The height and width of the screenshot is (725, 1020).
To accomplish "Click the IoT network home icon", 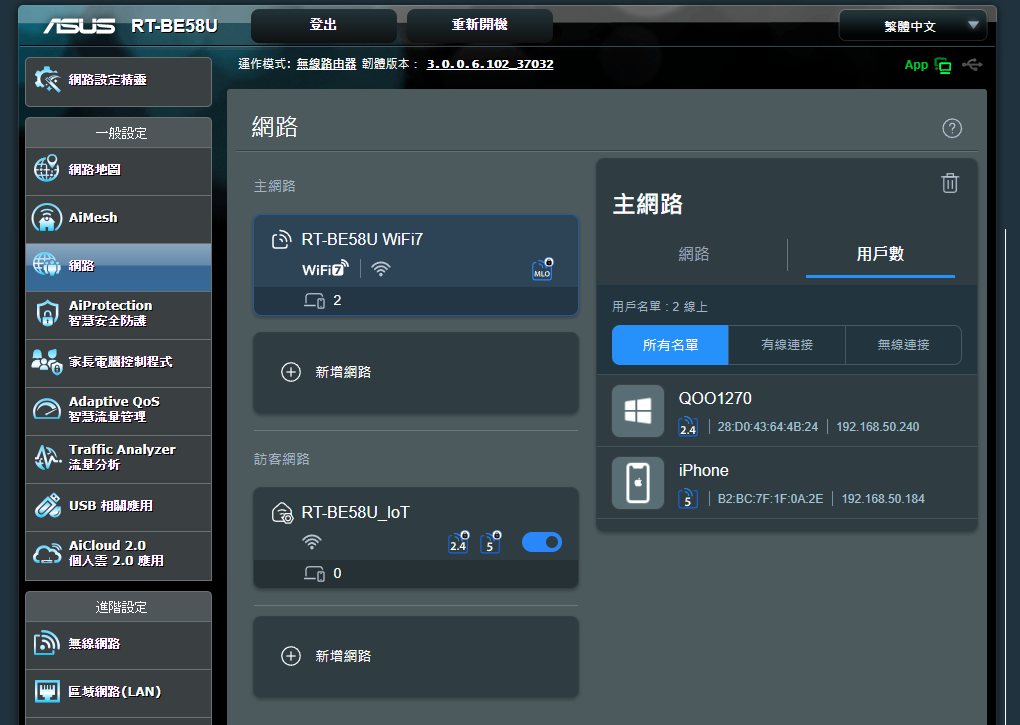I will pos(282,512).
